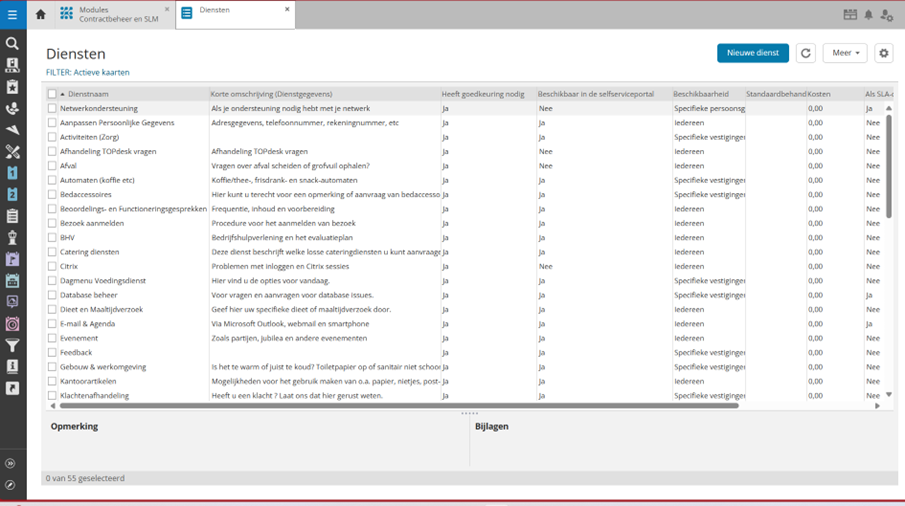This screenshot has width=905, height=506.
Task: Click the sidebar expand double-arrow icon
Action: coord(11,464)
